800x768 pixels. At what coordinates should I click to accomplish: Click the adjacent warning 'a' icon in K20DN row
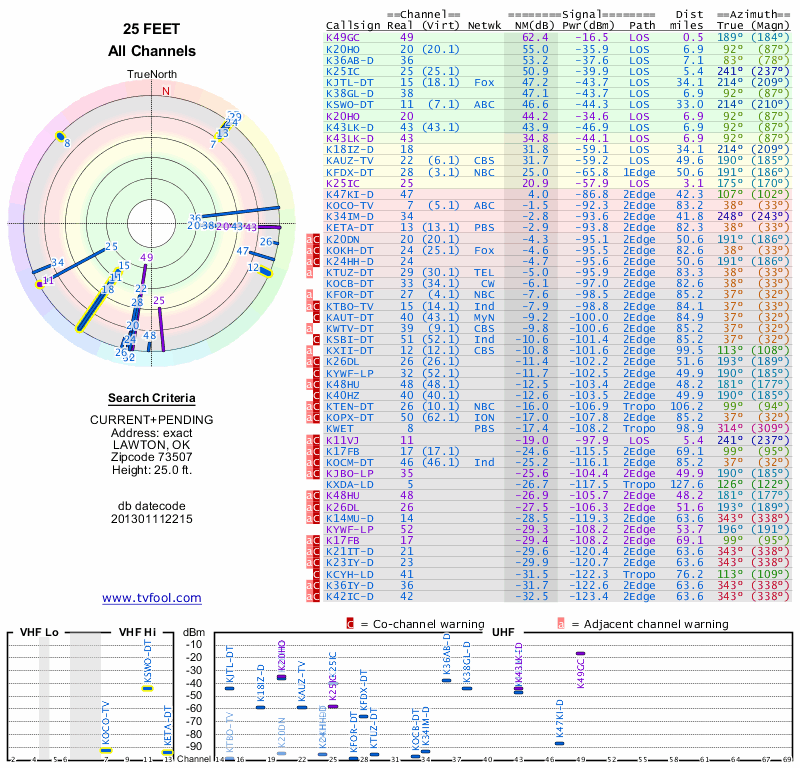click(309, 239)
